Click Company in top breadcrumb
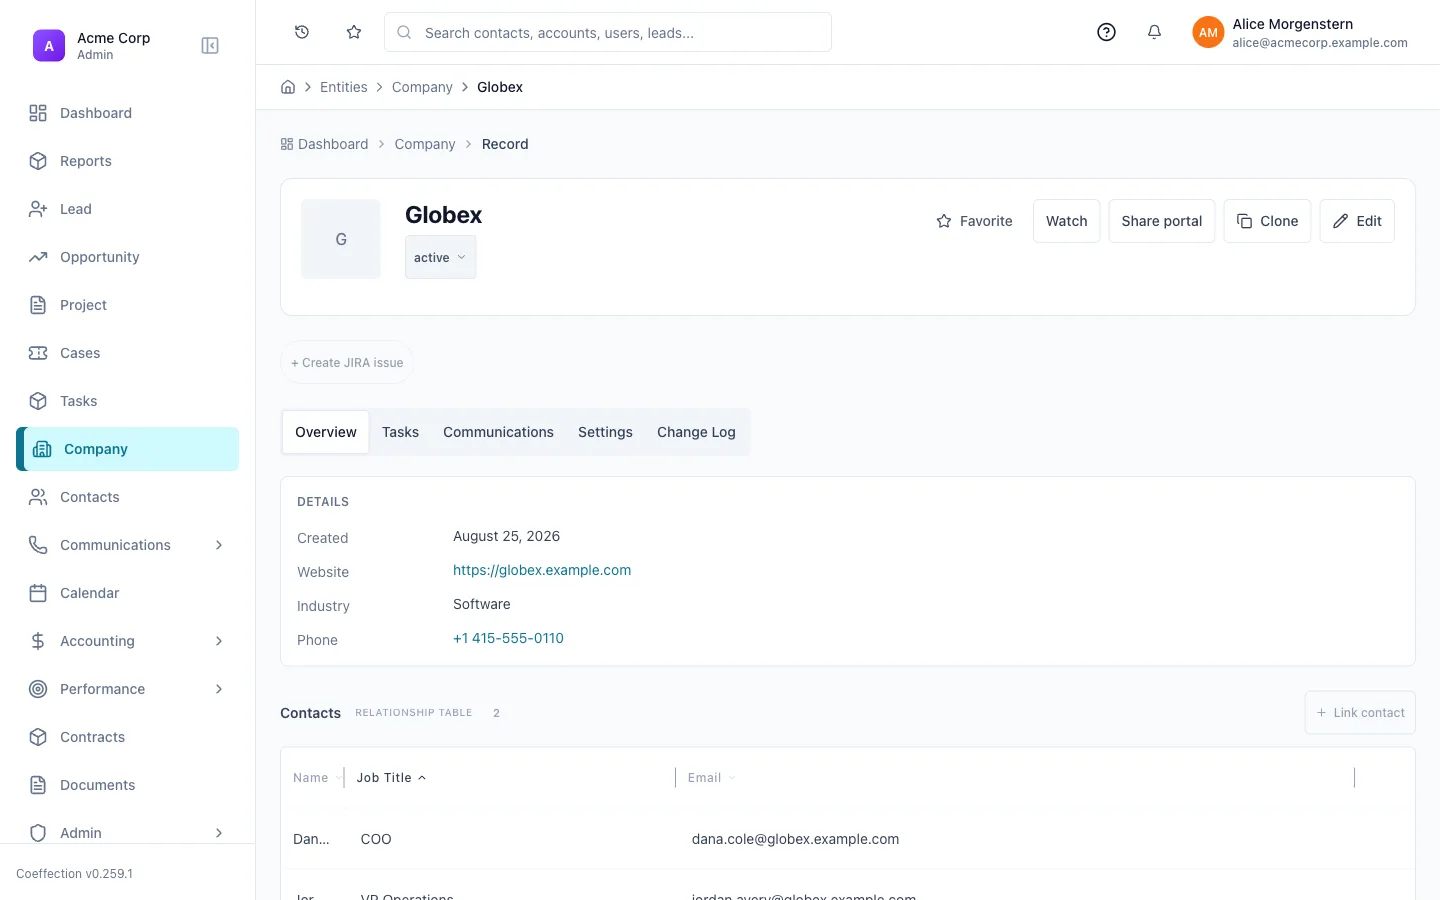 point(422,87)
